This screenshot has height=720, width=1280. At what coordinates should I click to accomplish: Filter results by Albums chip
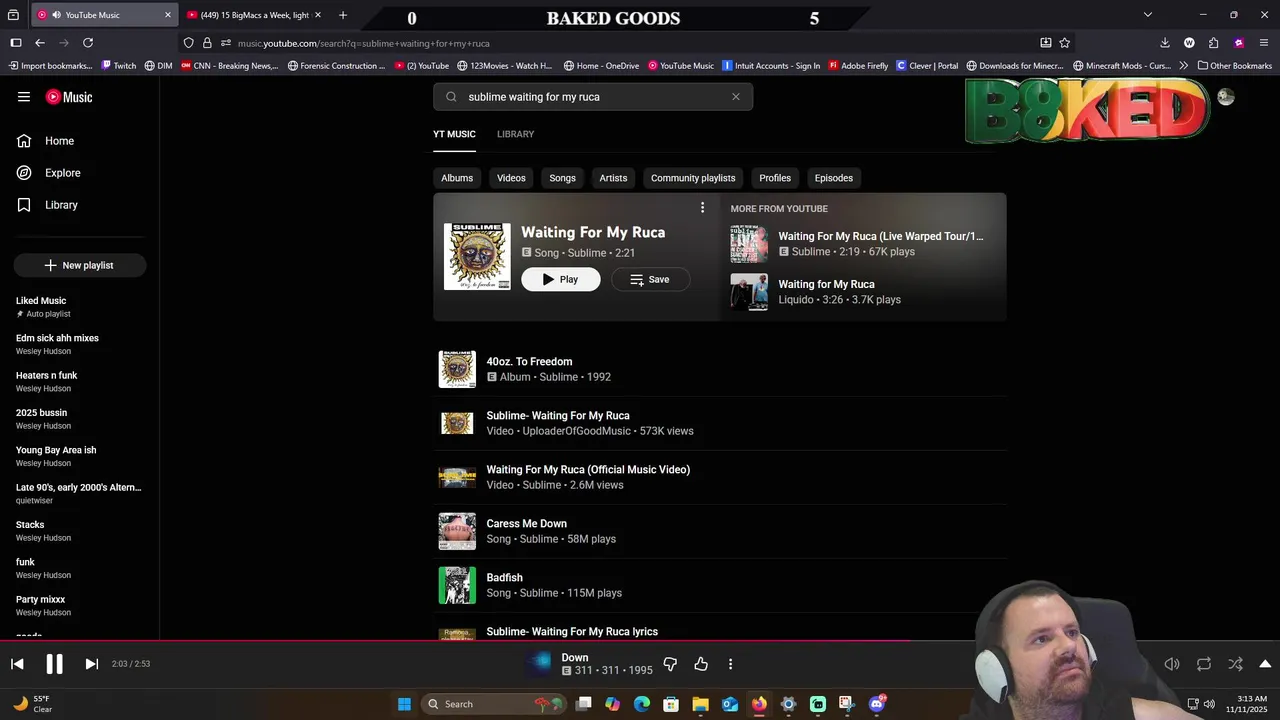[457, 178]
